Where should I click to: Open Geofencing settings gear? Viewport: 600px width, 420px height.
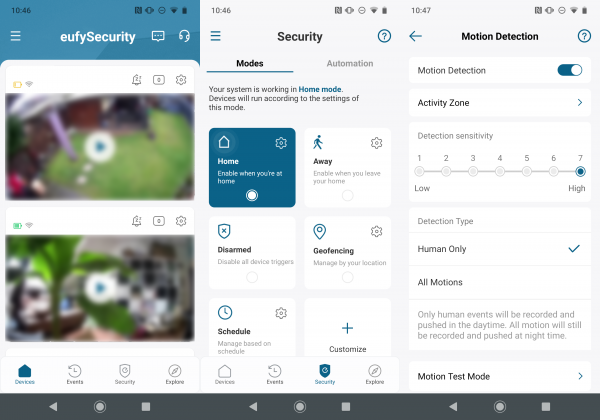tap(377, 231)
